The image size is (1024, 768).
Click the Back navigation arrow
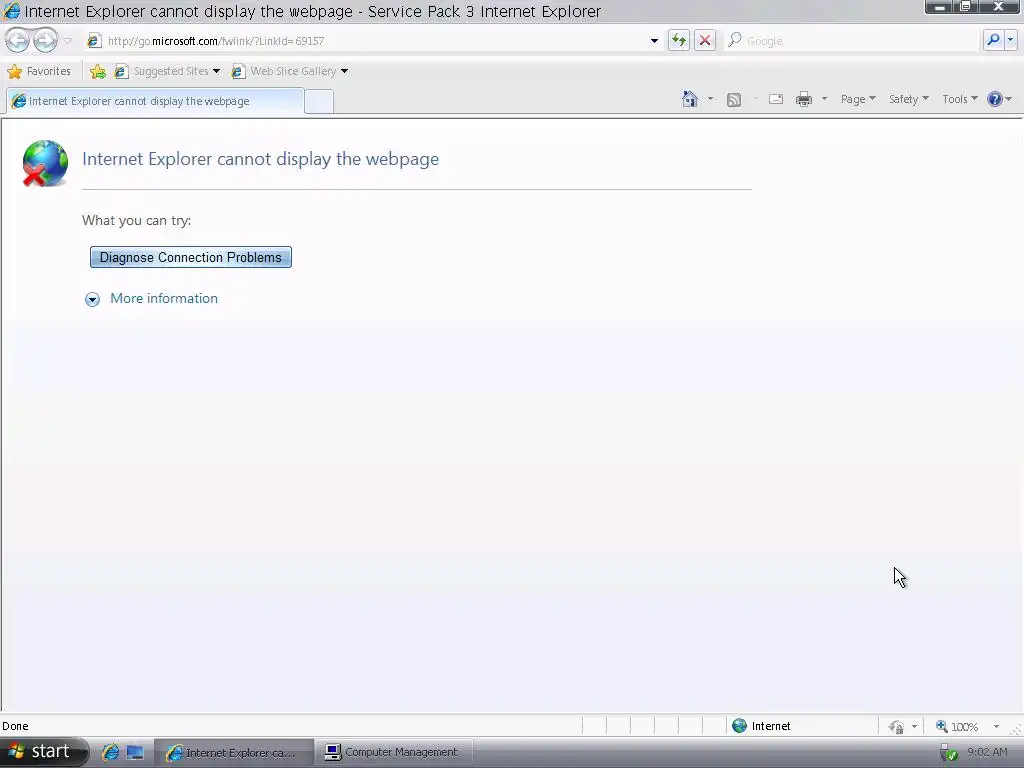pyautogui.click(x=18, y=40)
